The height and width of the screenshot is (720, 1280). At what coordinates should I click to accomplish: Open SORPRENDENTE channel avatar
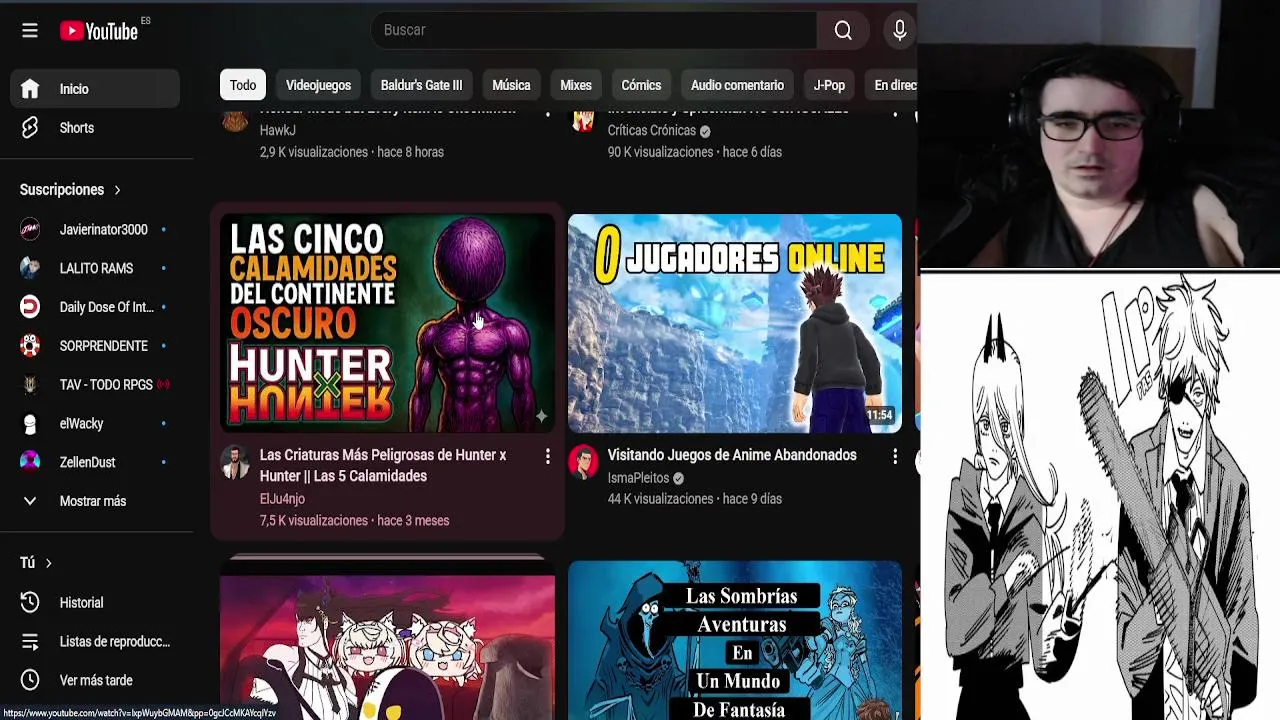pyautogui.click(x=30, y=346)
